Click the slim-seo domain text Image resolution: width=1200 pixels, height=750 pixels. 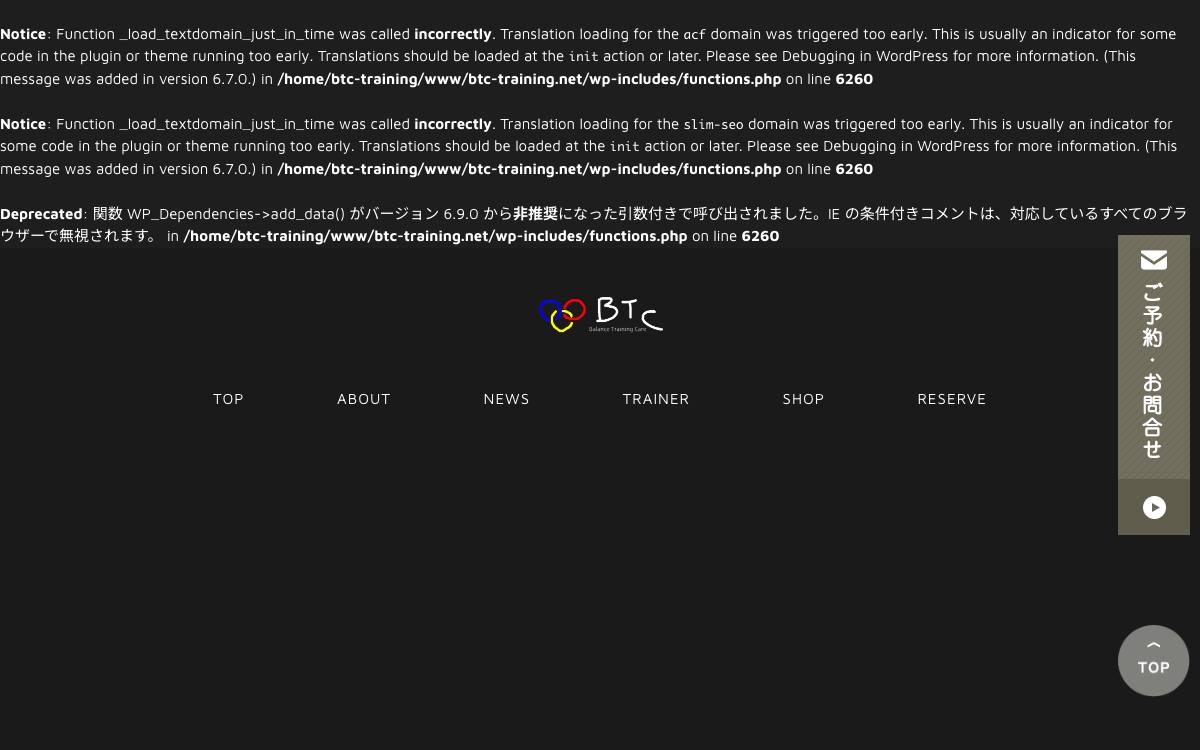click(713, 124)
